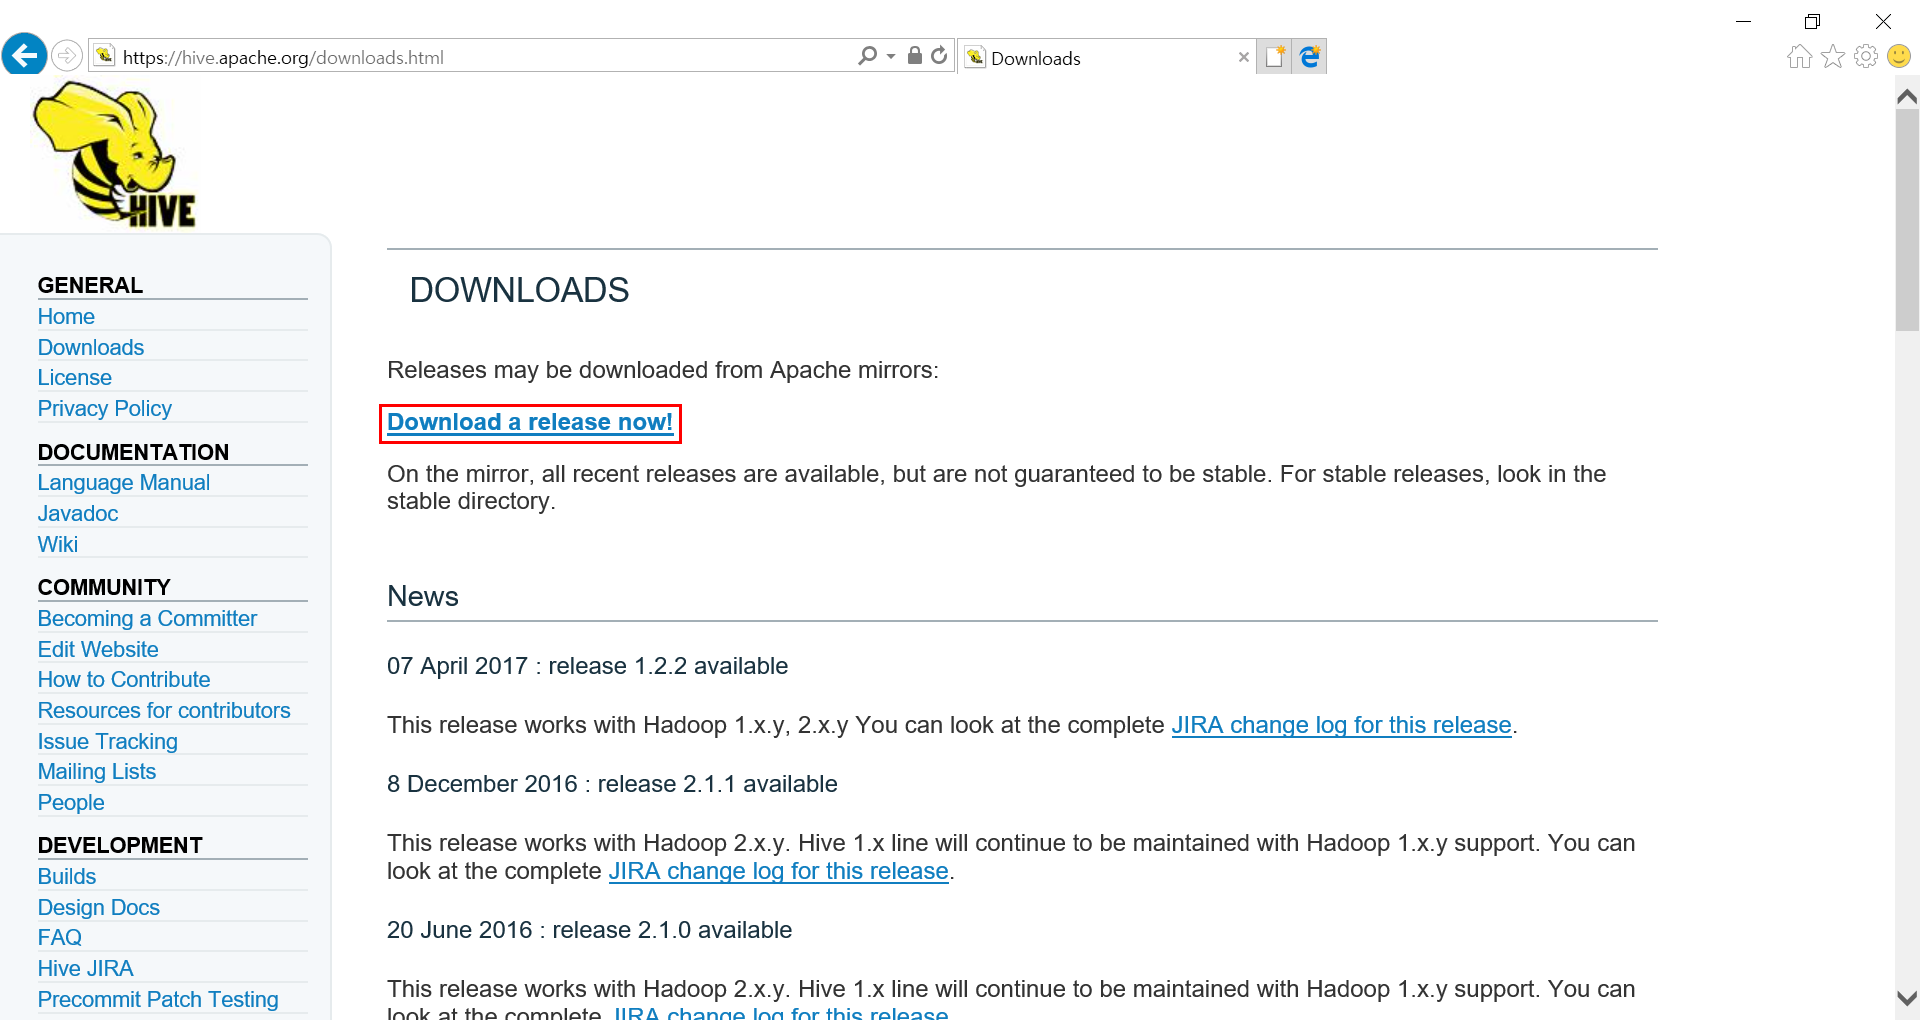Open a new tab with the new tab button
Viewport: 1920px width, 1020px height.
tap(1274, 57)
